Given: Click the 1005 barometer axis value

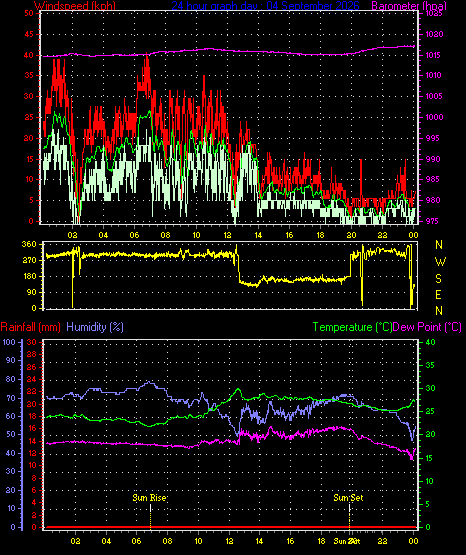Looking at the screenshot, I should pyautogui.click(x=434, y=96).
